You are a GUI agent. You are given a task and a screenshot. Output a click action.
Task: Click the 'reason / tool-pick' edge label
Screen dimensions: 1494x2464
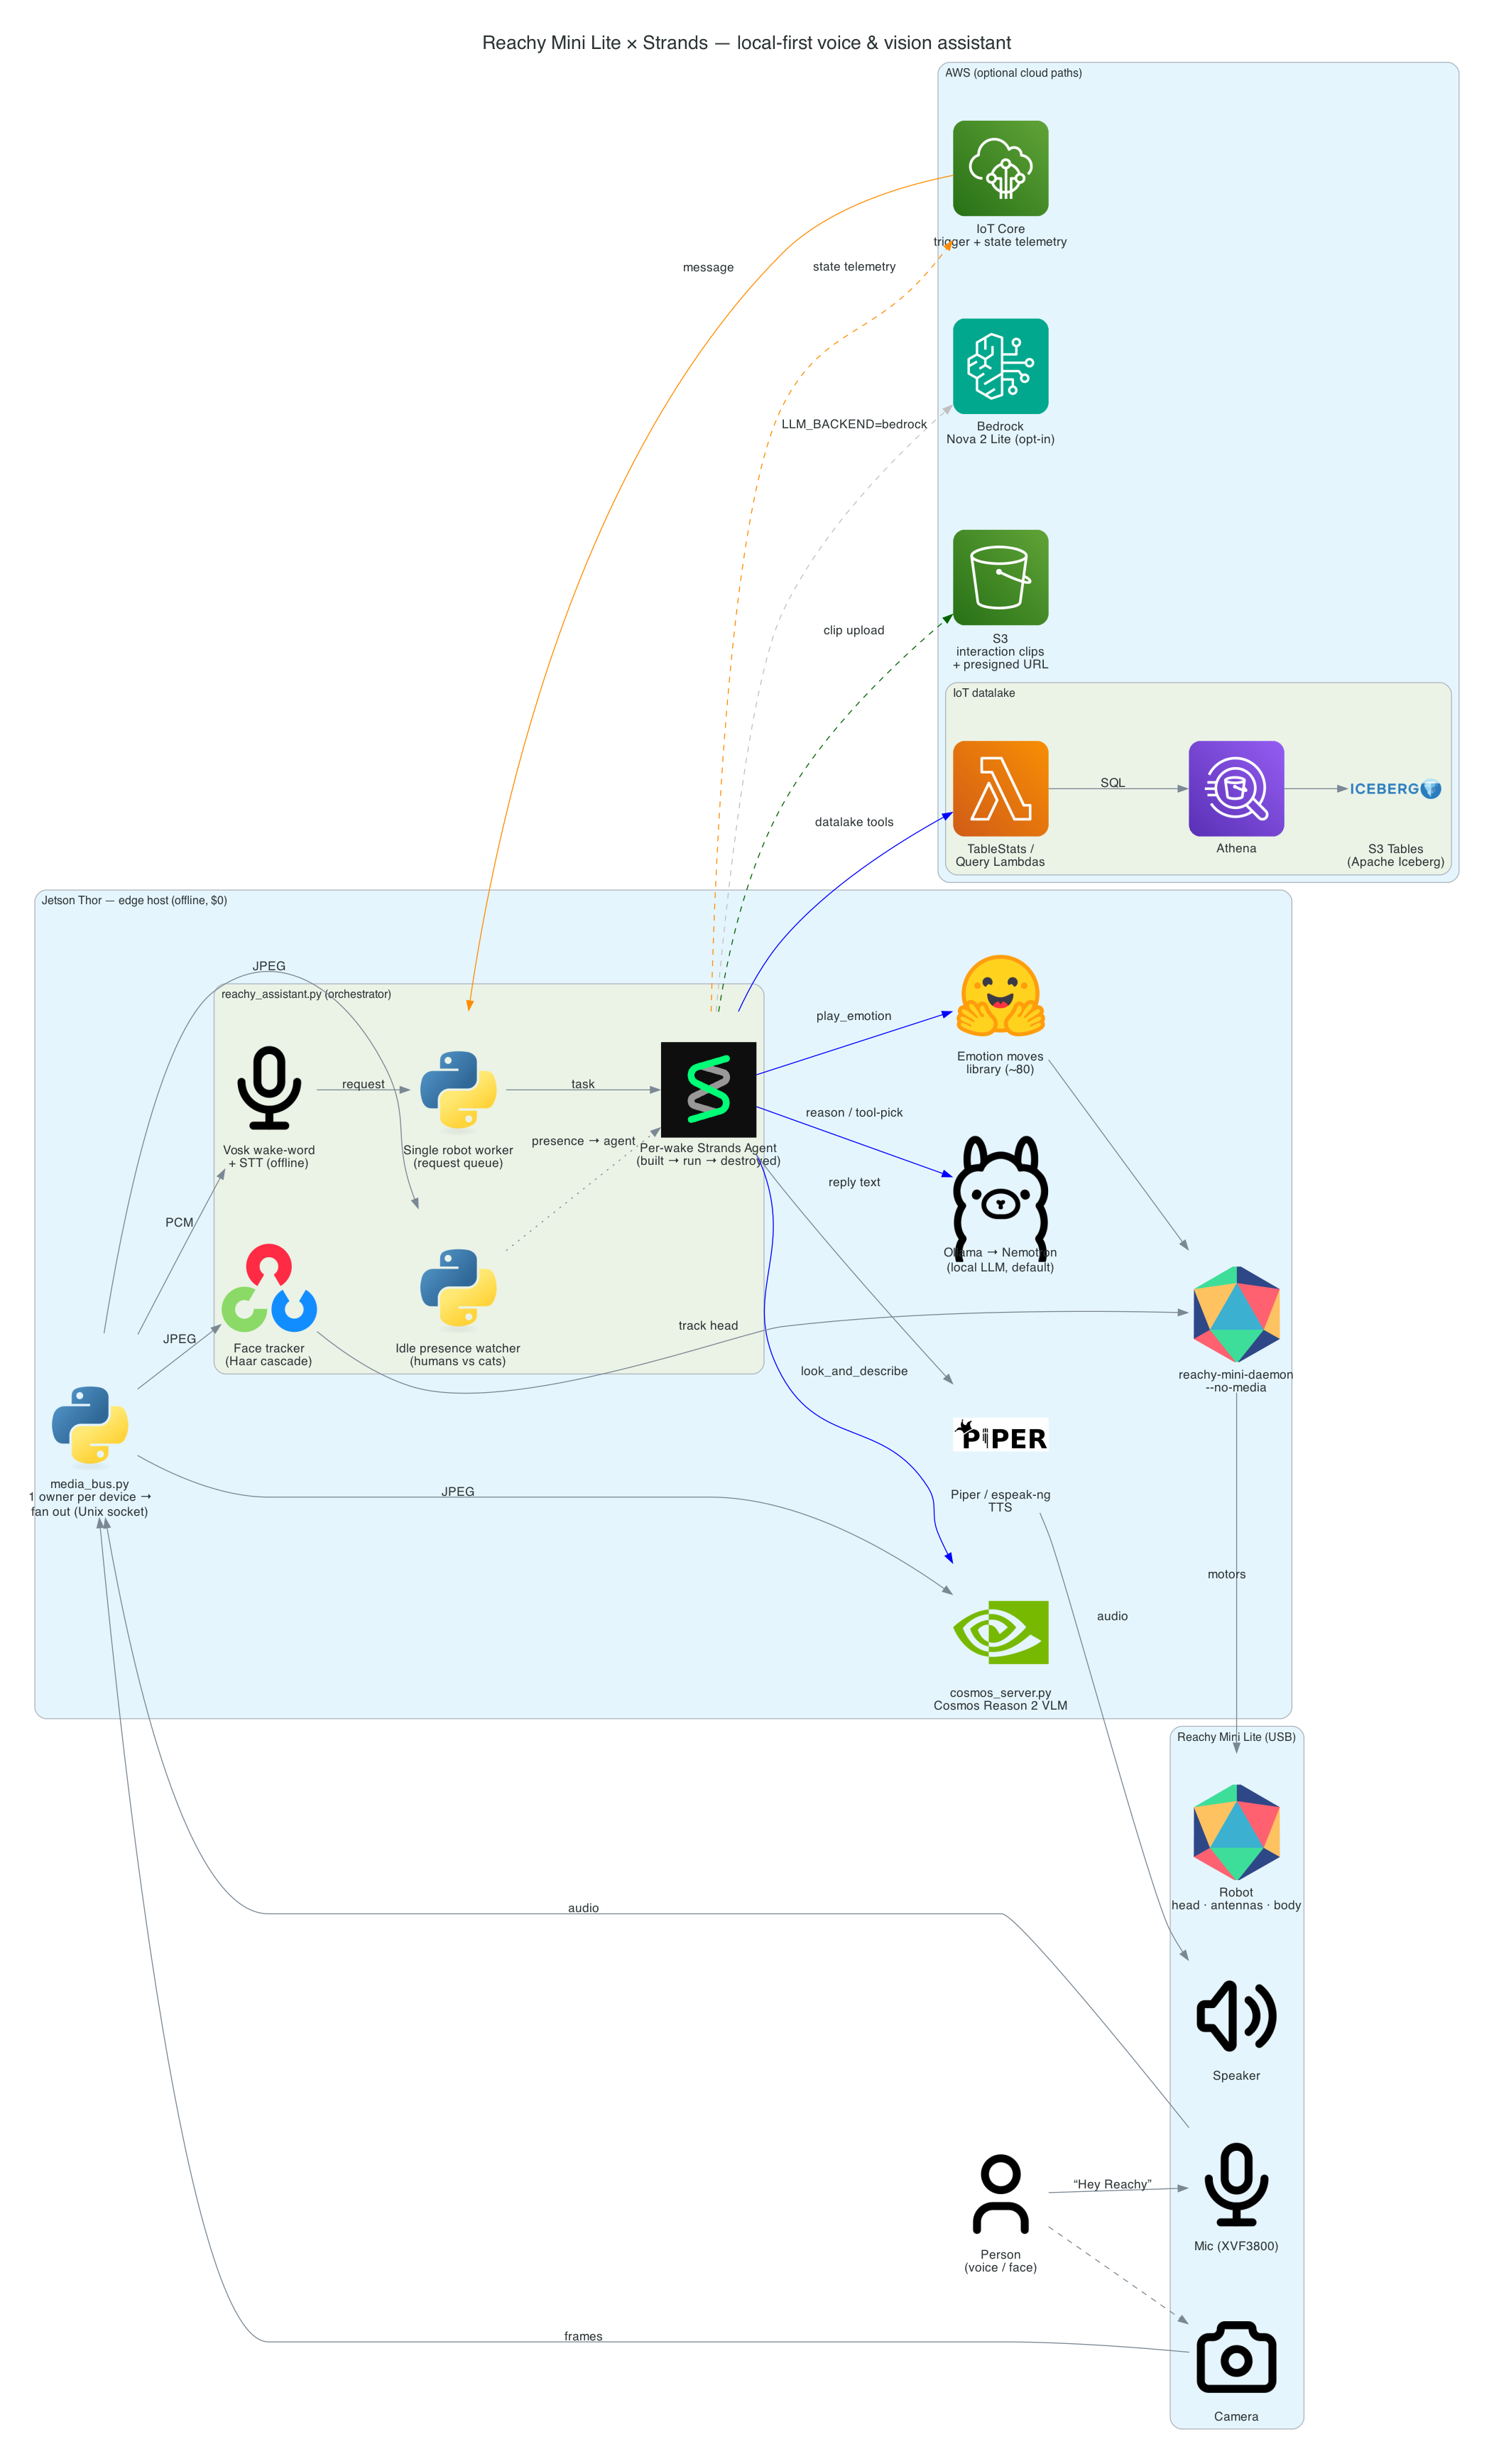[854, 1112]
